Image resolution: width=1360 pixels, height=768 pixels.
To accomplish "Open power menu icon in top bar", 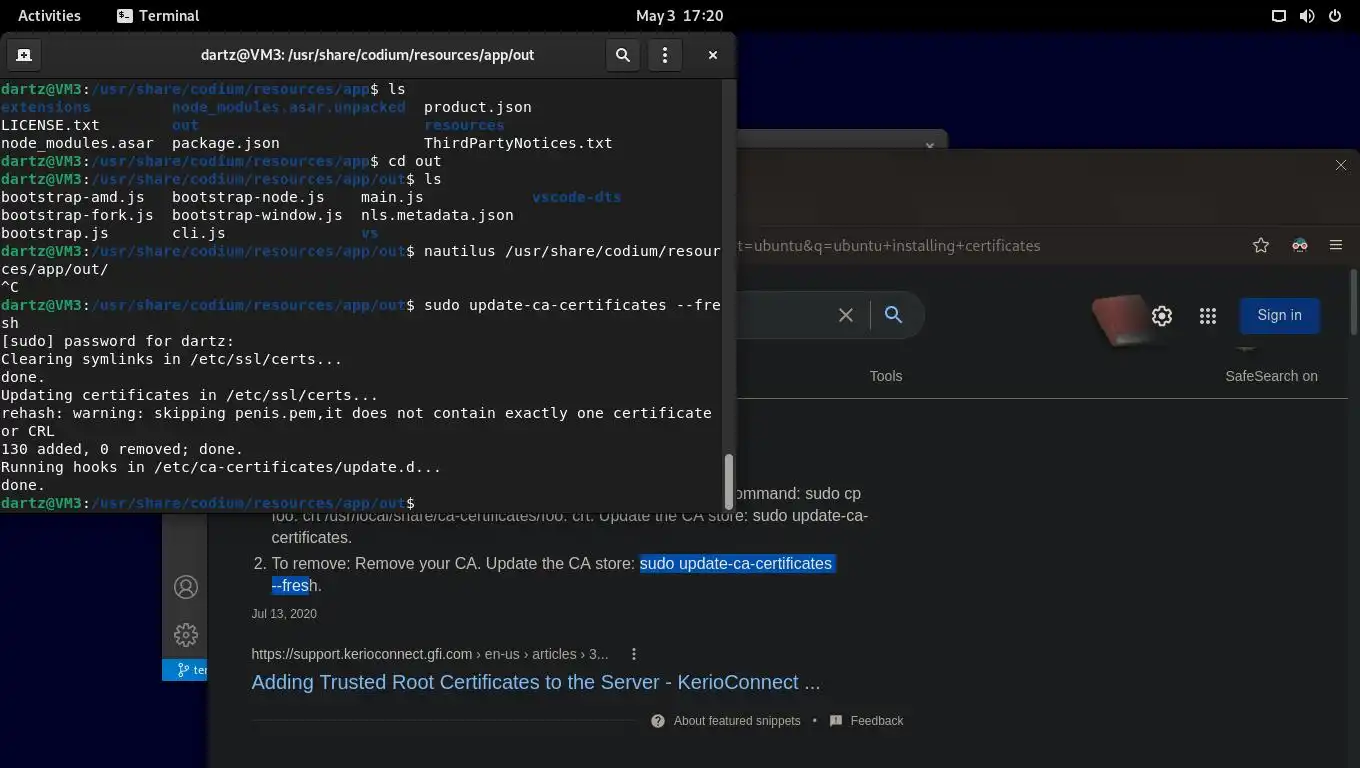I will click(1334, 16).
